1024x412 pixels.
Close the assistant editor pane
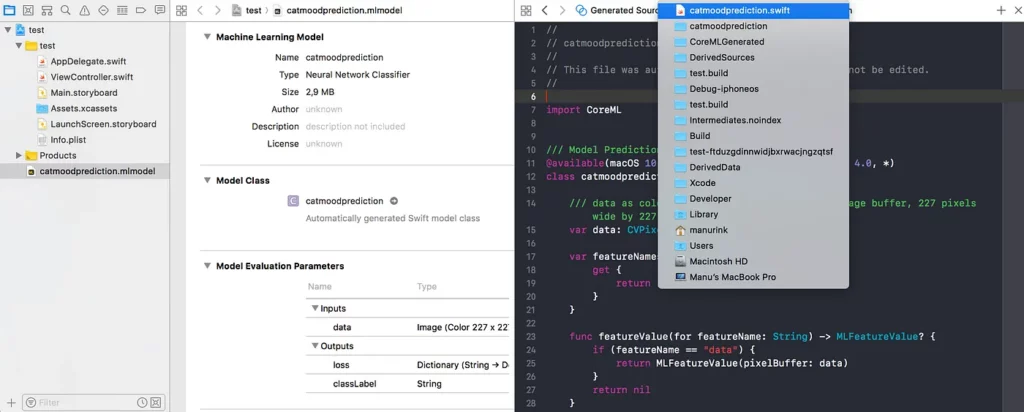coord(1016,10)
